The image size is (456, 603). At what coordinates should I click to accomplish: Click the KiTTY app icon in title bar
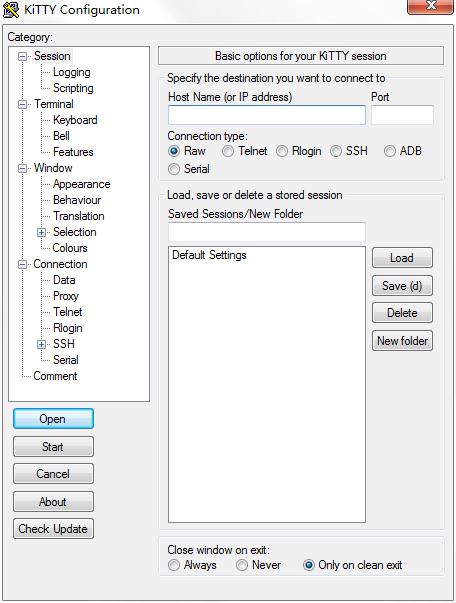[x=11, y=10]
